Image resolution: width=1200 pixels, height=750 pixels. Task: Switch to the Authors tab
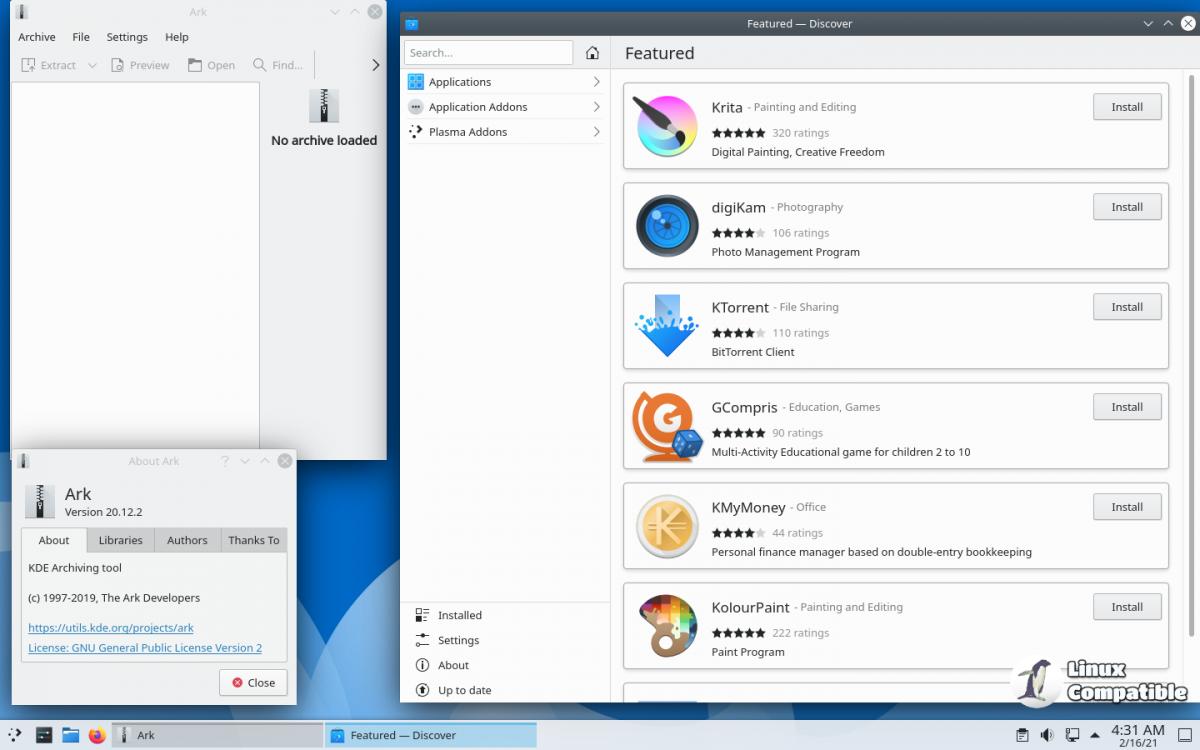point(187,540)
